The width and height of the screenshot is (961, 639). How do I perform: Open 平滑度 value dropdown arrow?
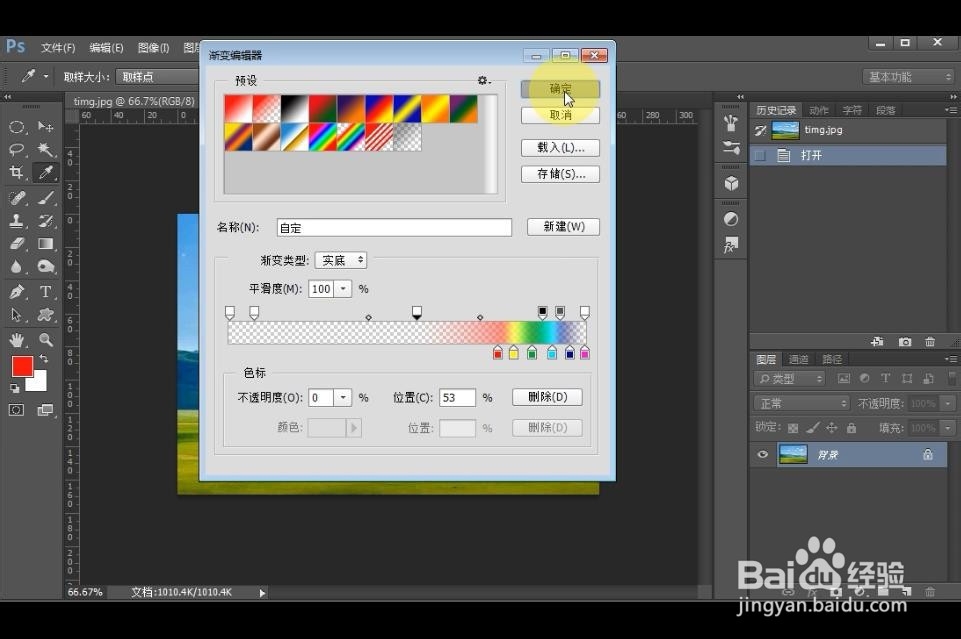tap(343, 289)
